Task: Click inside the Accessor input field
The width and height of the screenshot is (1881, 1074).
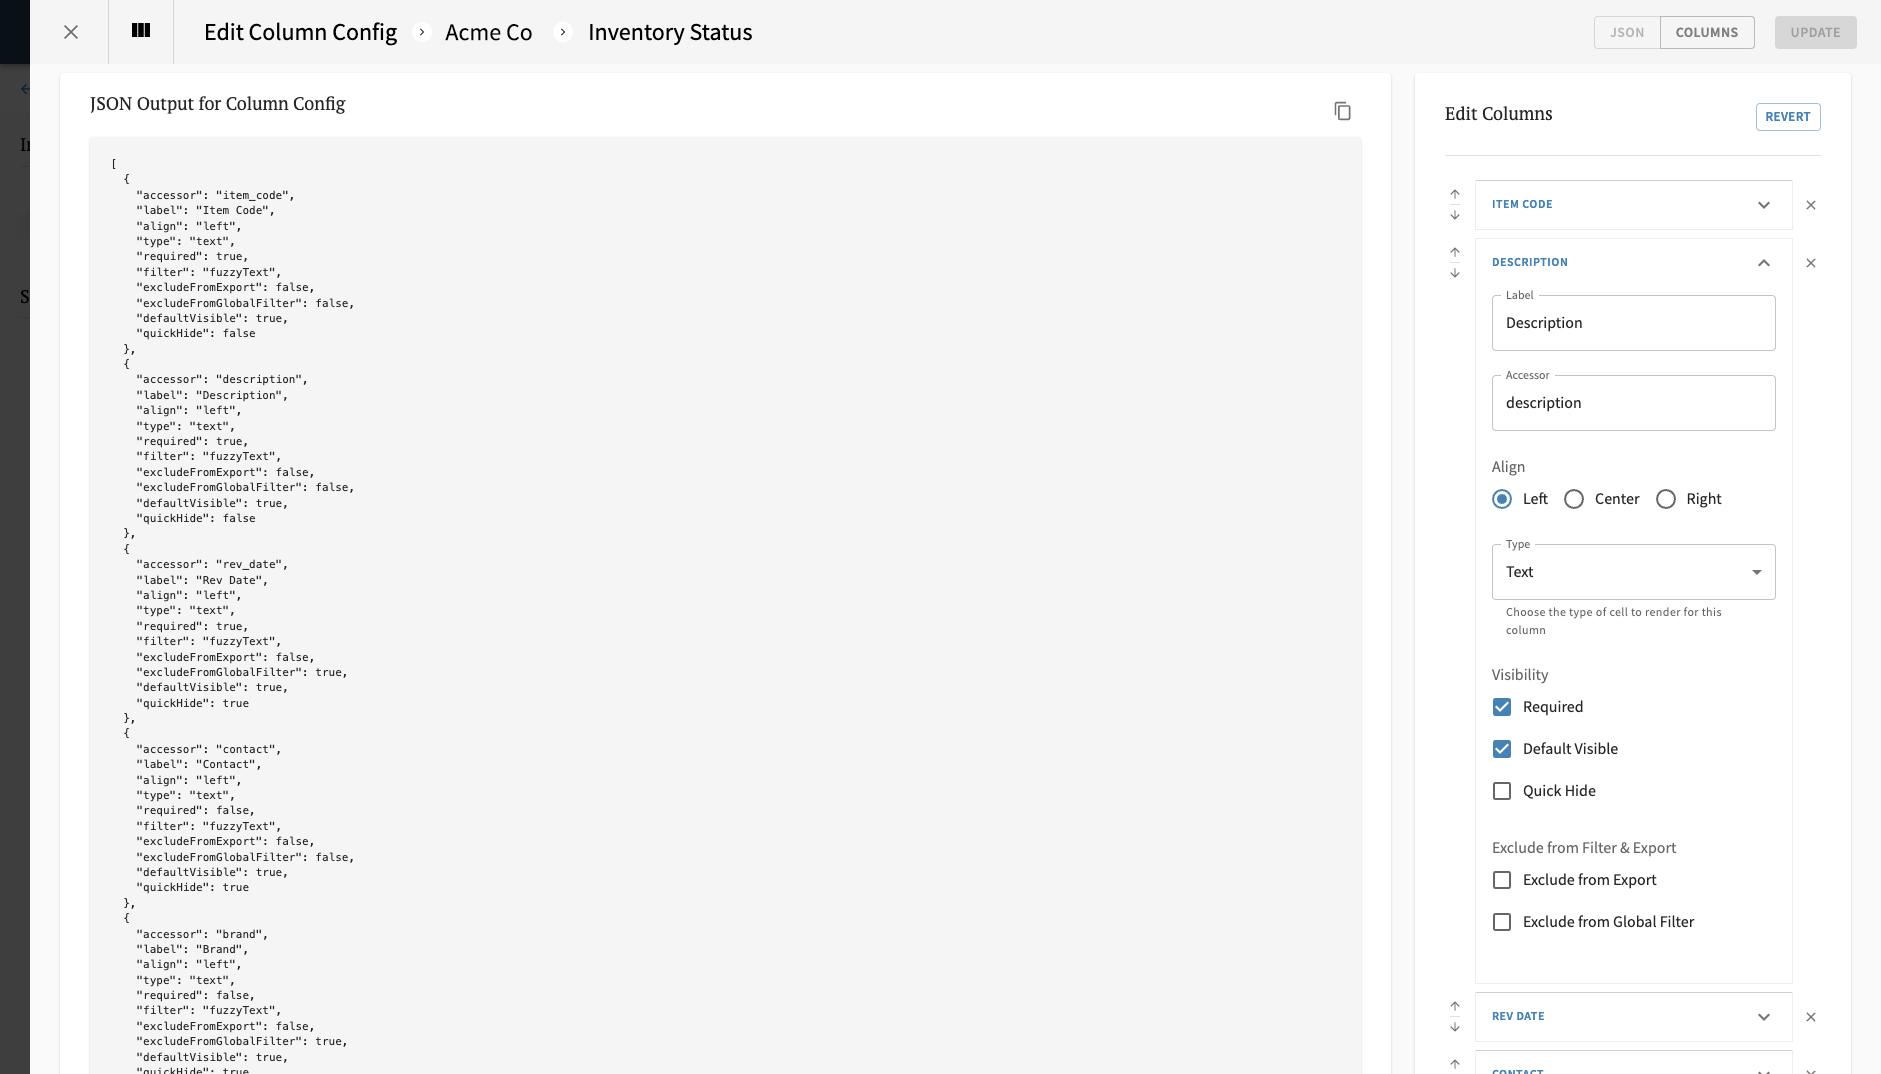Action: 1632,402
